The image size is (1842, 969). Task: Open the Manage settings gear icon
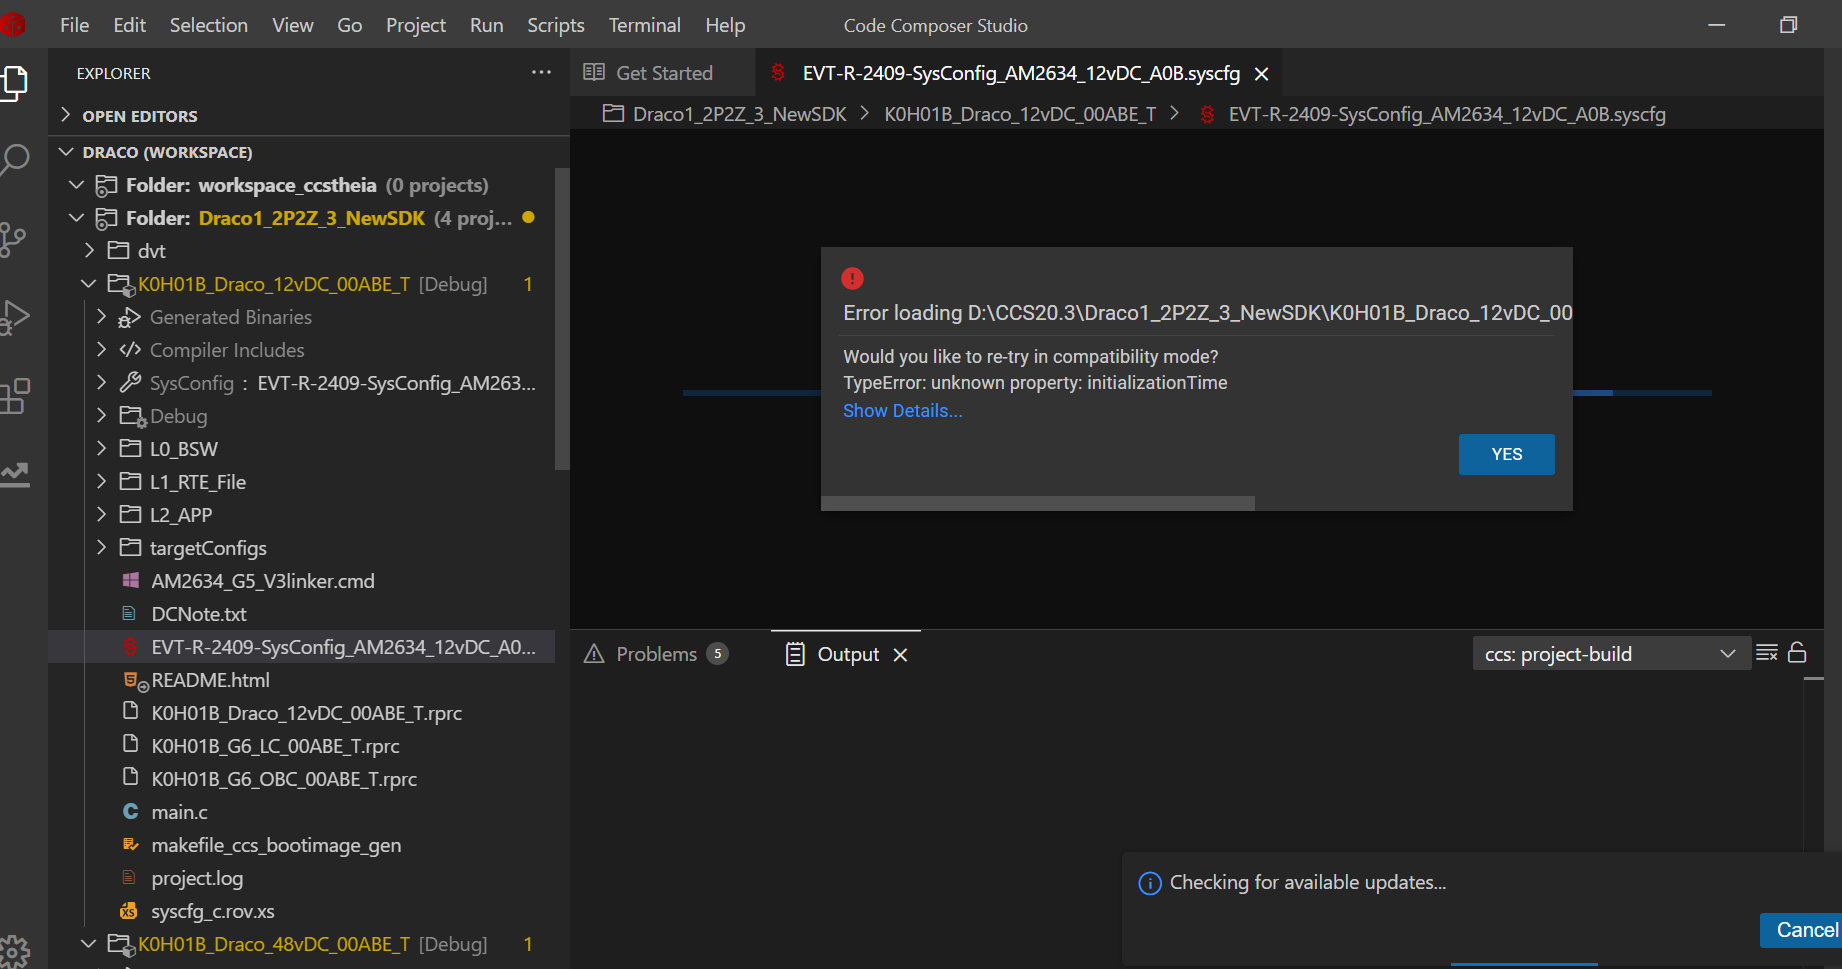click(x=14, y=951)
